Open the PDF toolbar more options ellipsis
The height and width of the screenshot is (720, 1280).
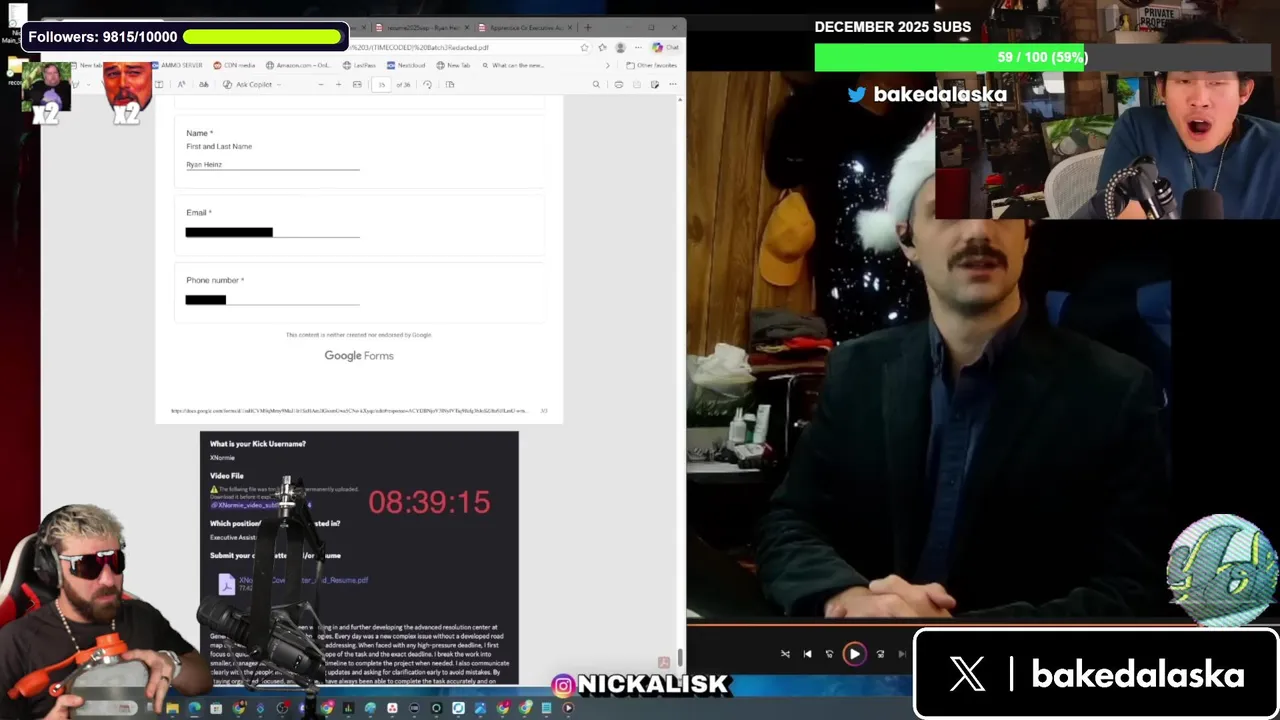(673, 85)
